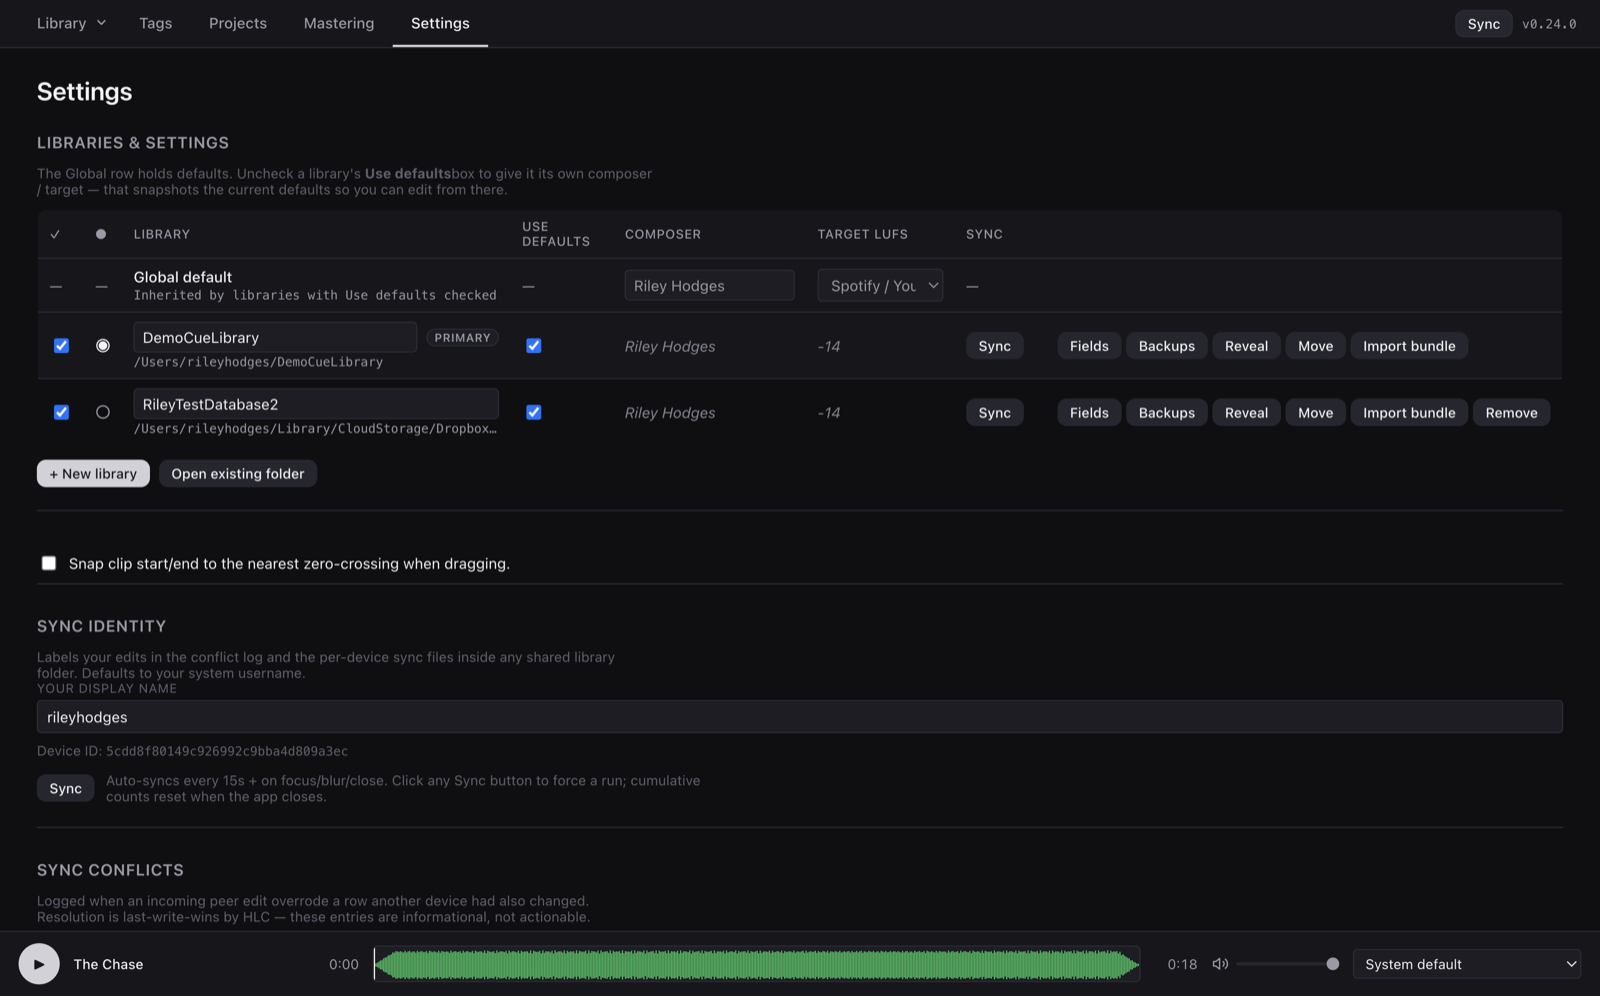
Task: Uncheck the RileyTestDatabase2 enabled checkbox
Action: (x=61, y=412)
